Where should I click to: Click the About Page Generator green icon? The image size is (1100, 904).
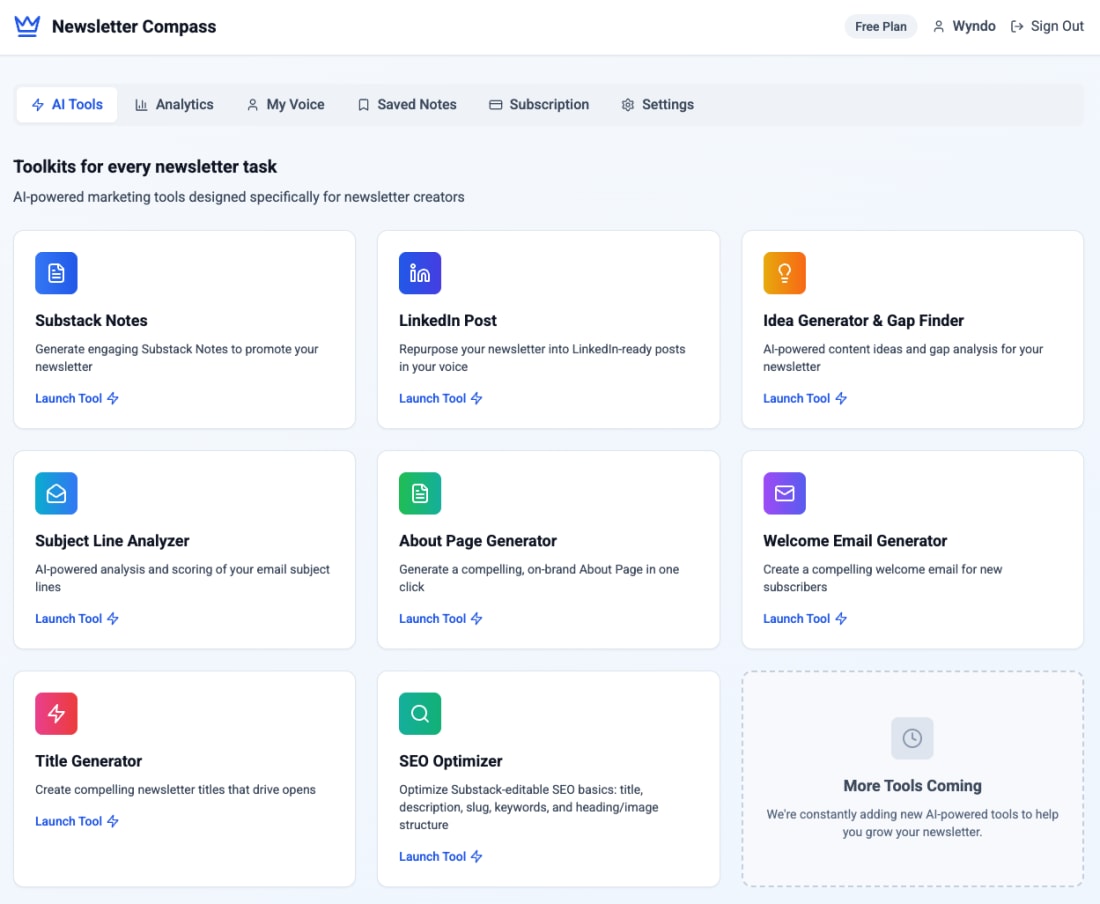[x=420, y=493]
